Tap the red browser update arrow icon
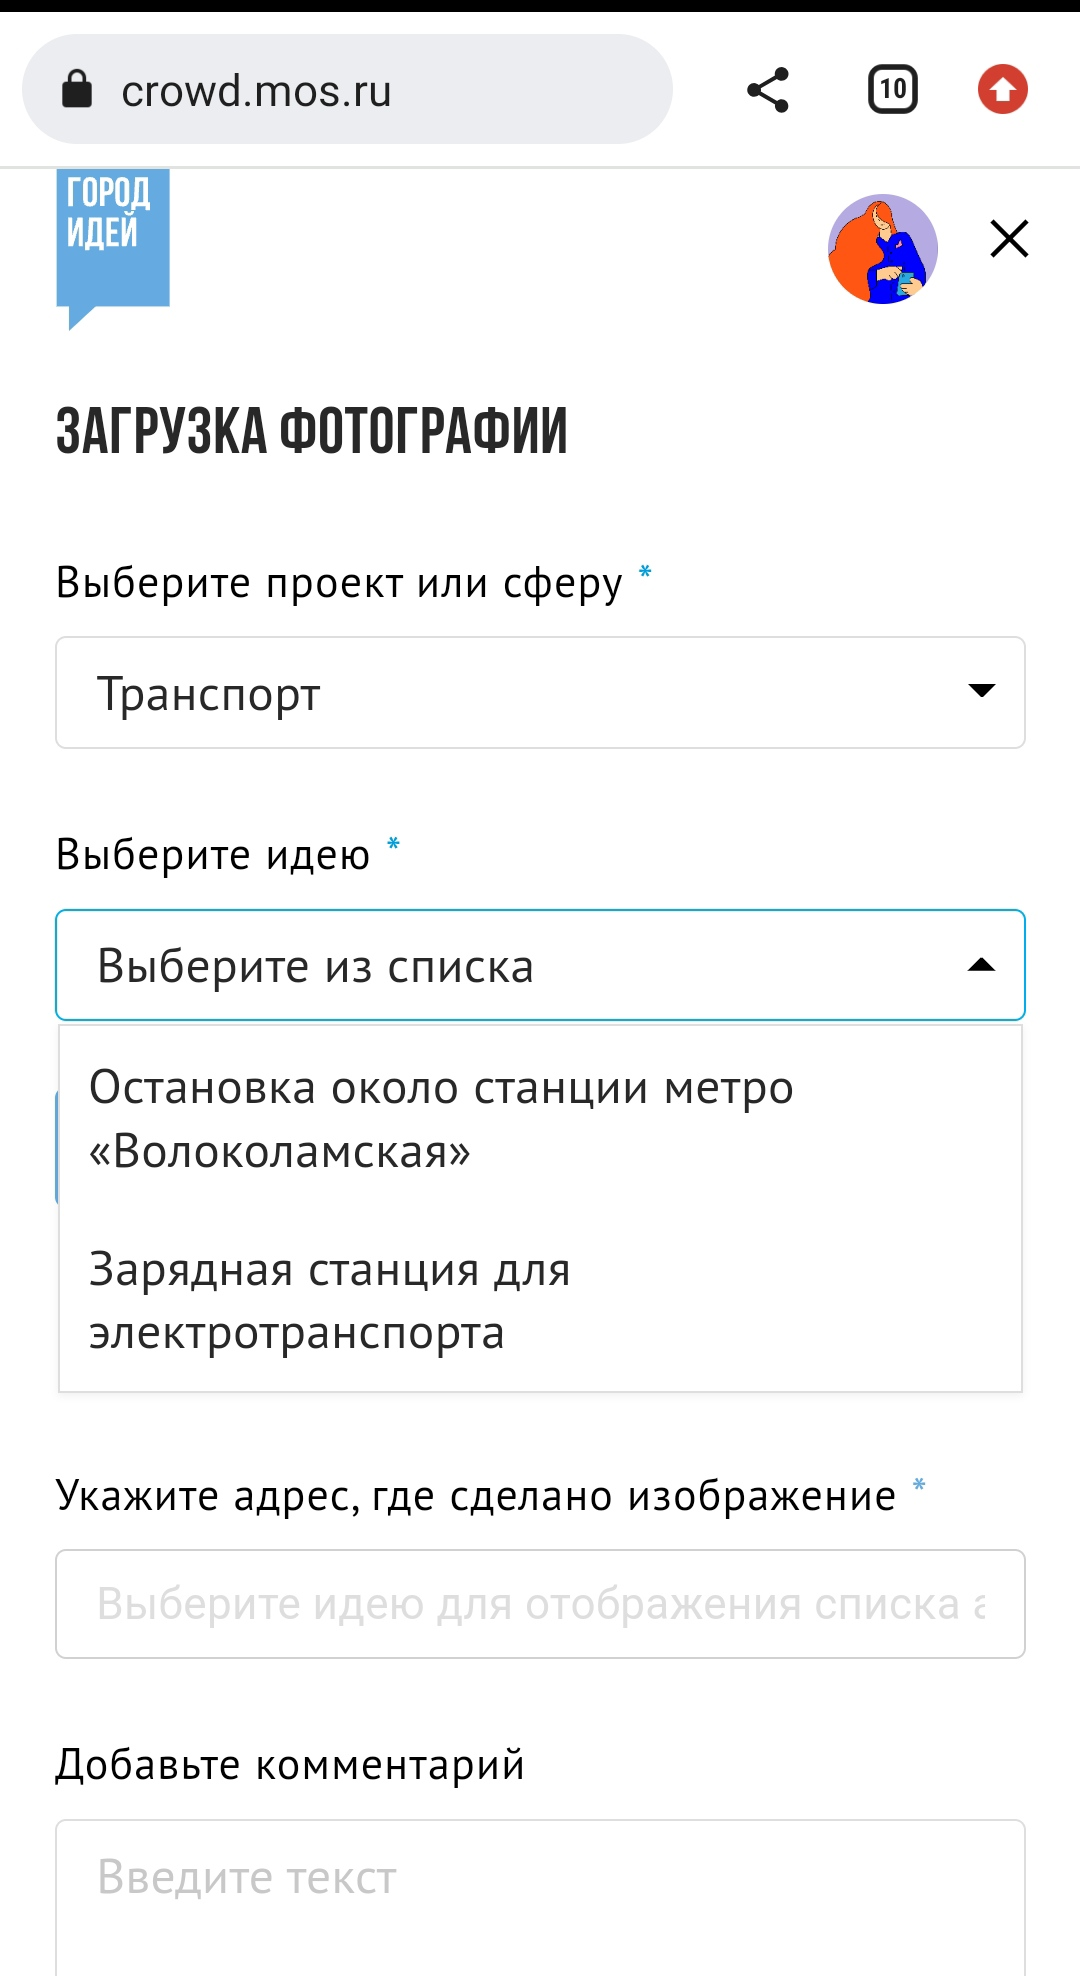1080x1976 pixels. 1003,90
